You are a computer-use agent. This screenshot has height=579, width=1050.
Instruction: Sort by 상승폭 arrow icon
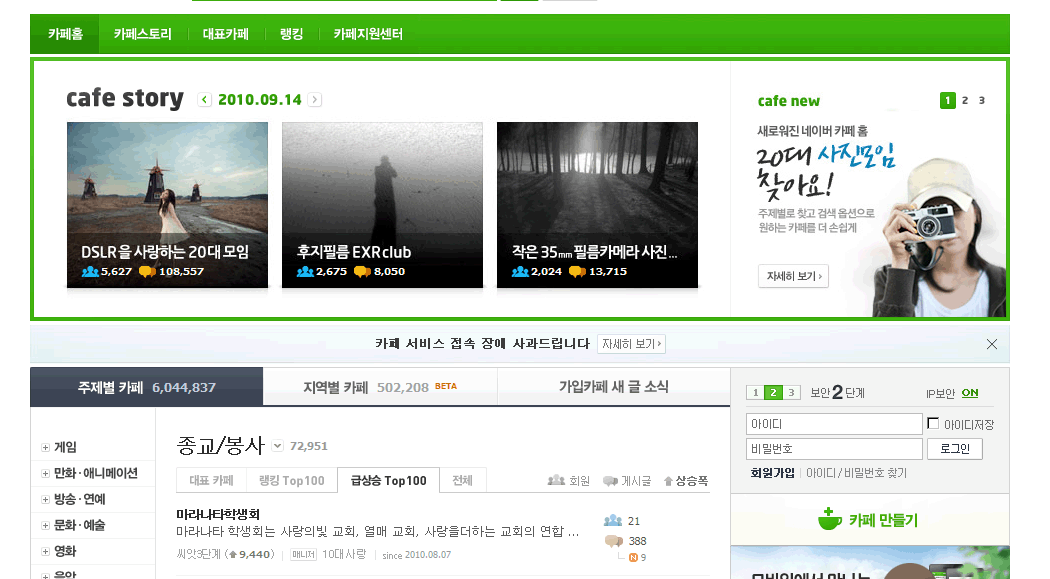click(669, 481)
